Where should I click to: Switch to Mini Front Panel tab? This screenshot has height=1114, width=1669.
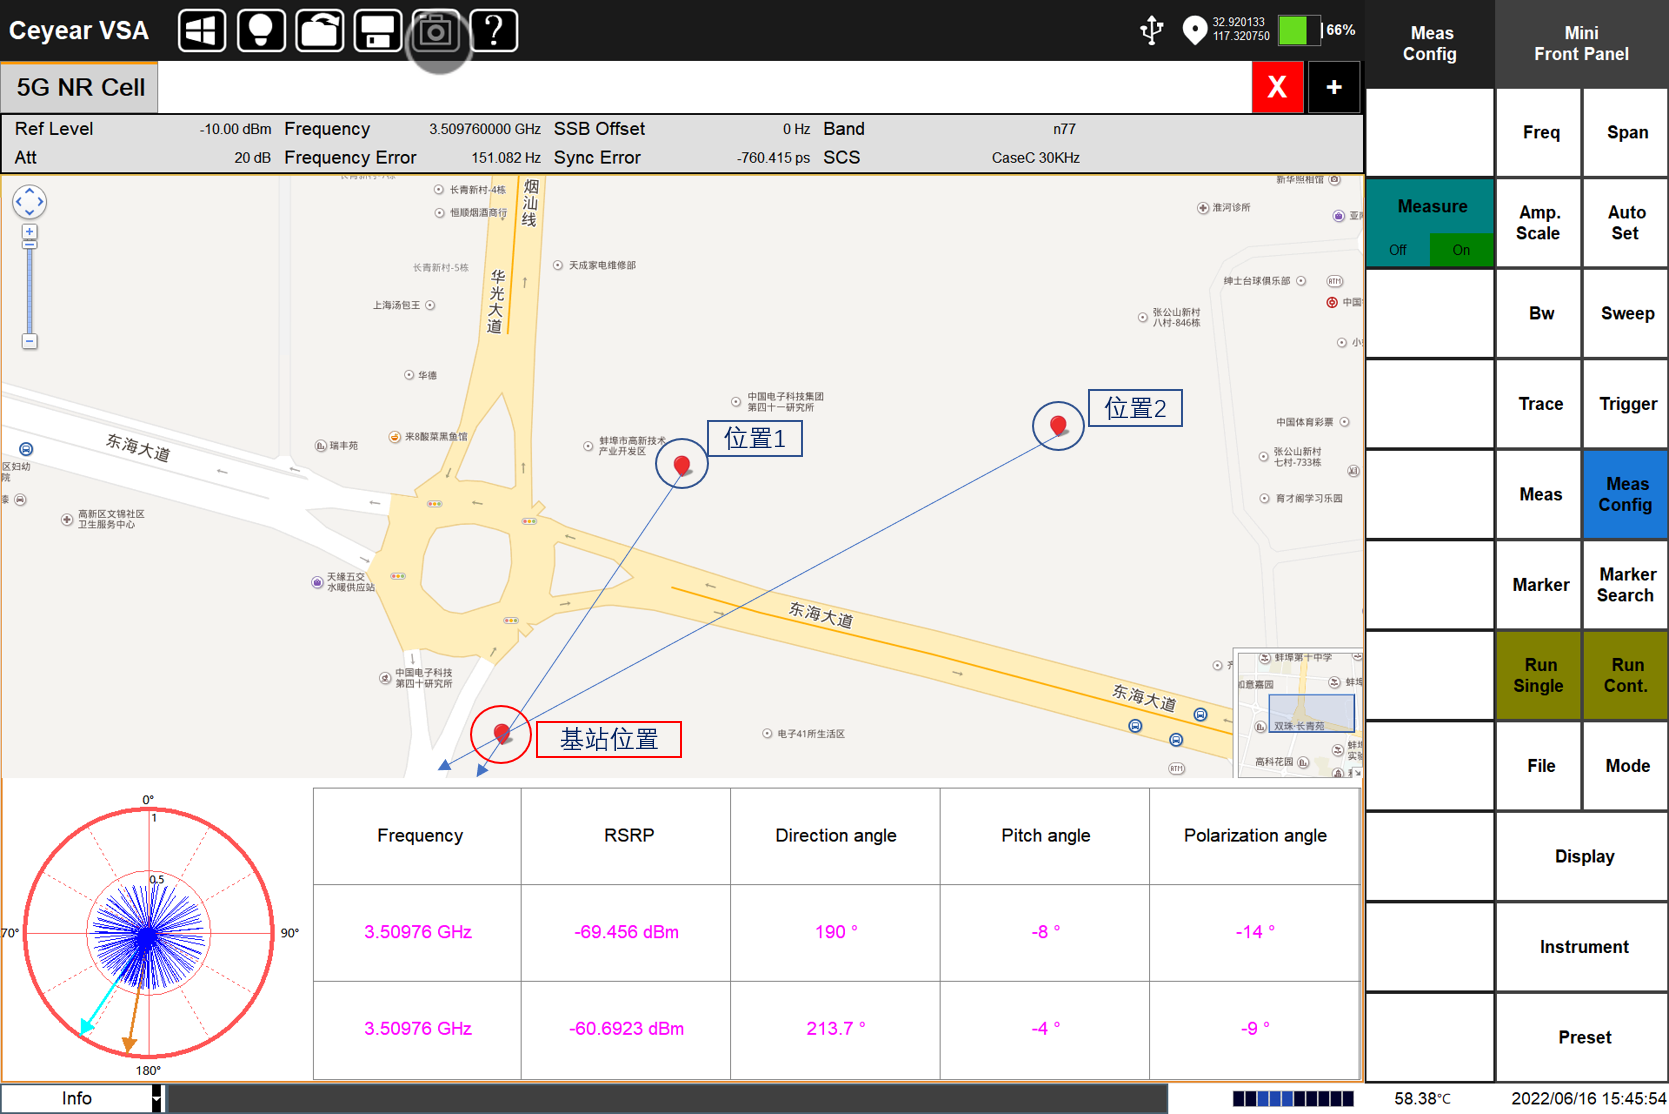pos(1581,44)
